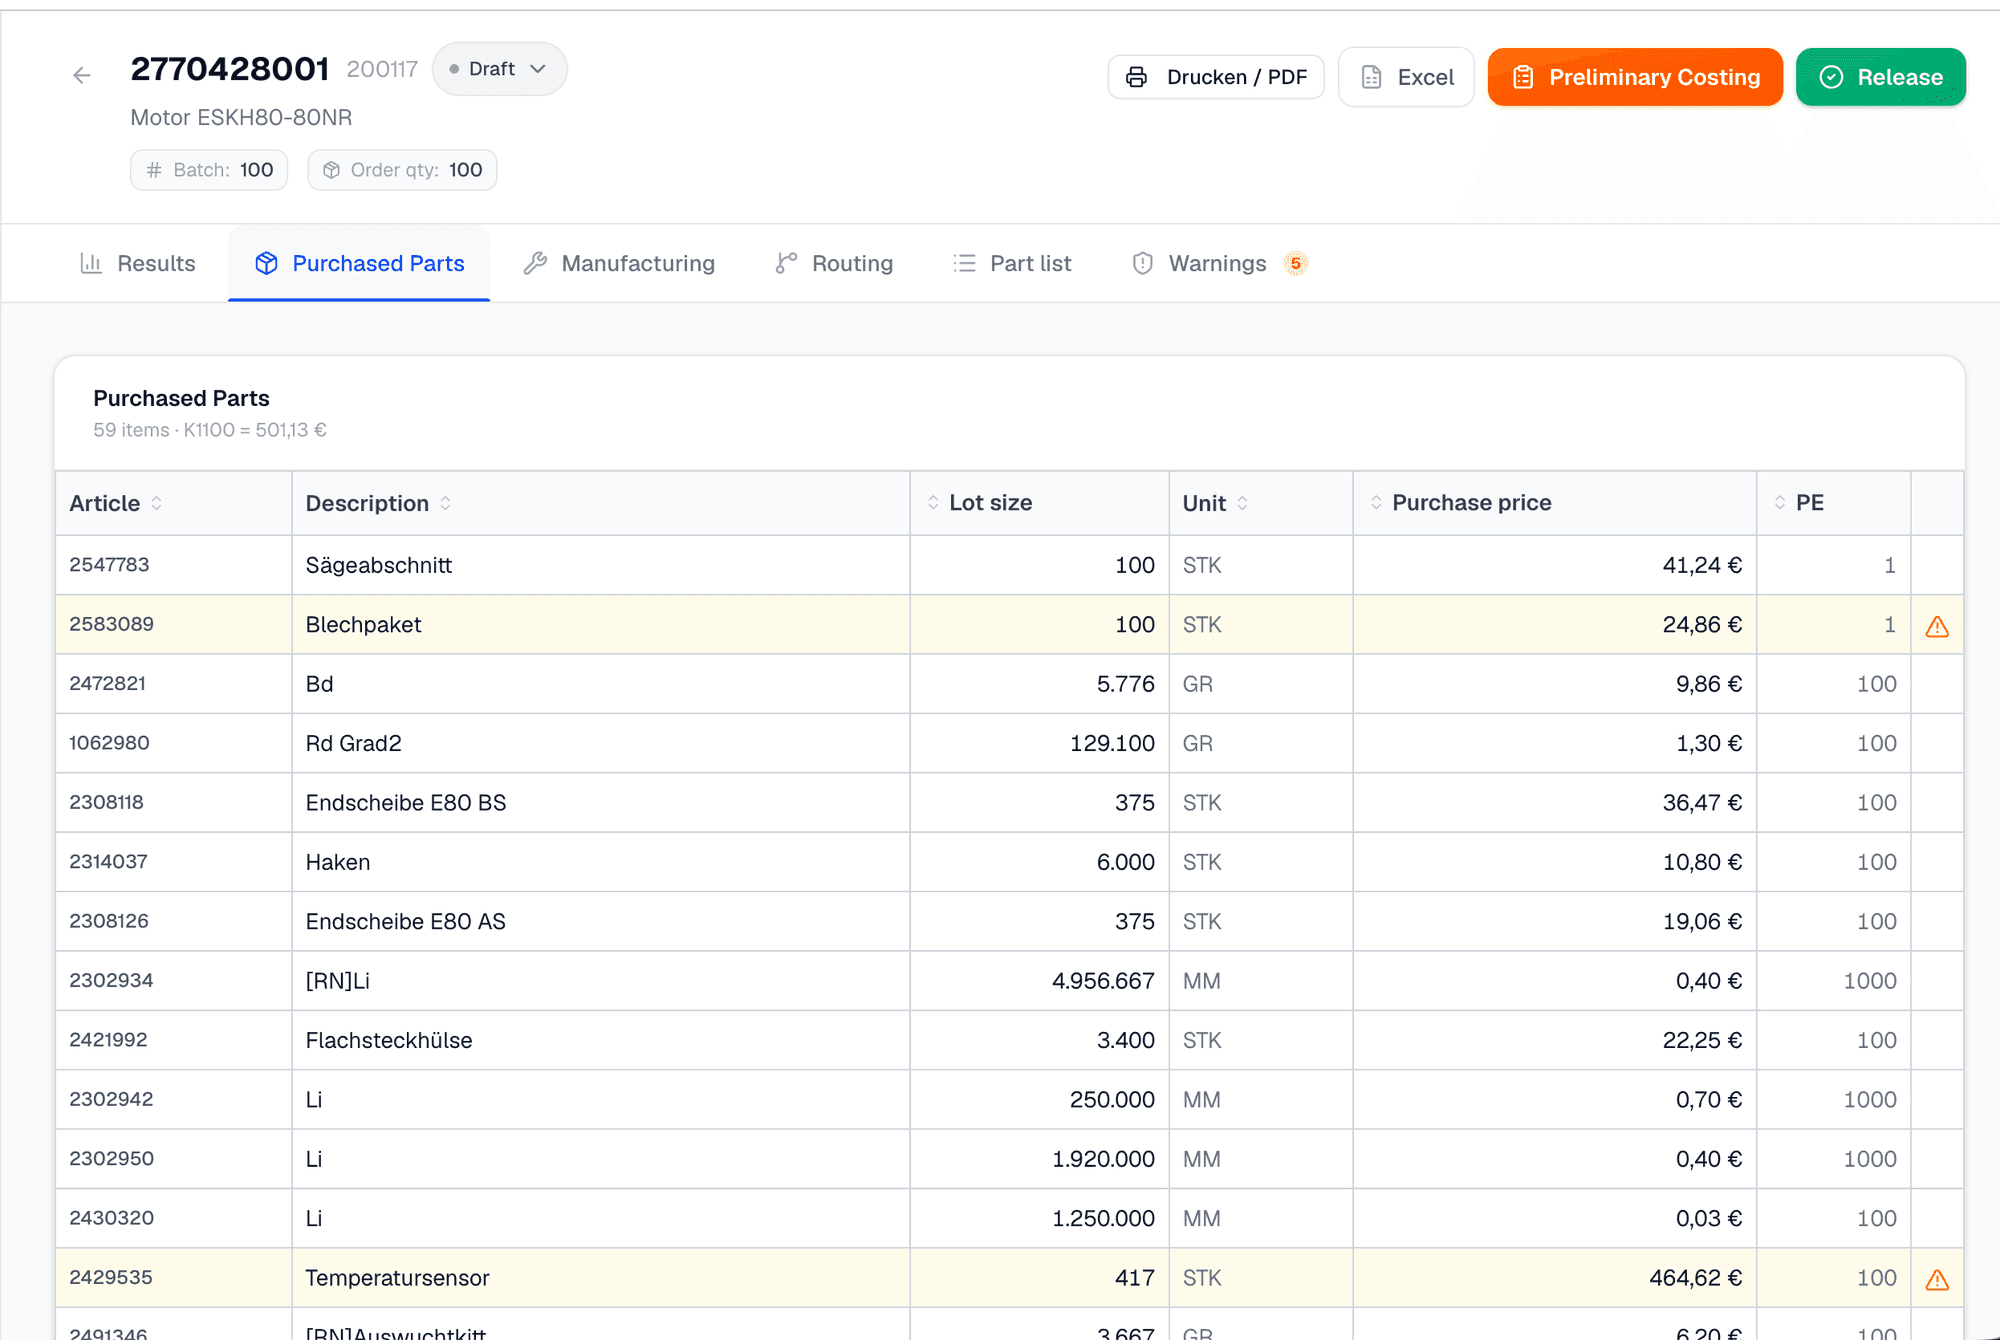Click the Haken description

coord(338,862)
